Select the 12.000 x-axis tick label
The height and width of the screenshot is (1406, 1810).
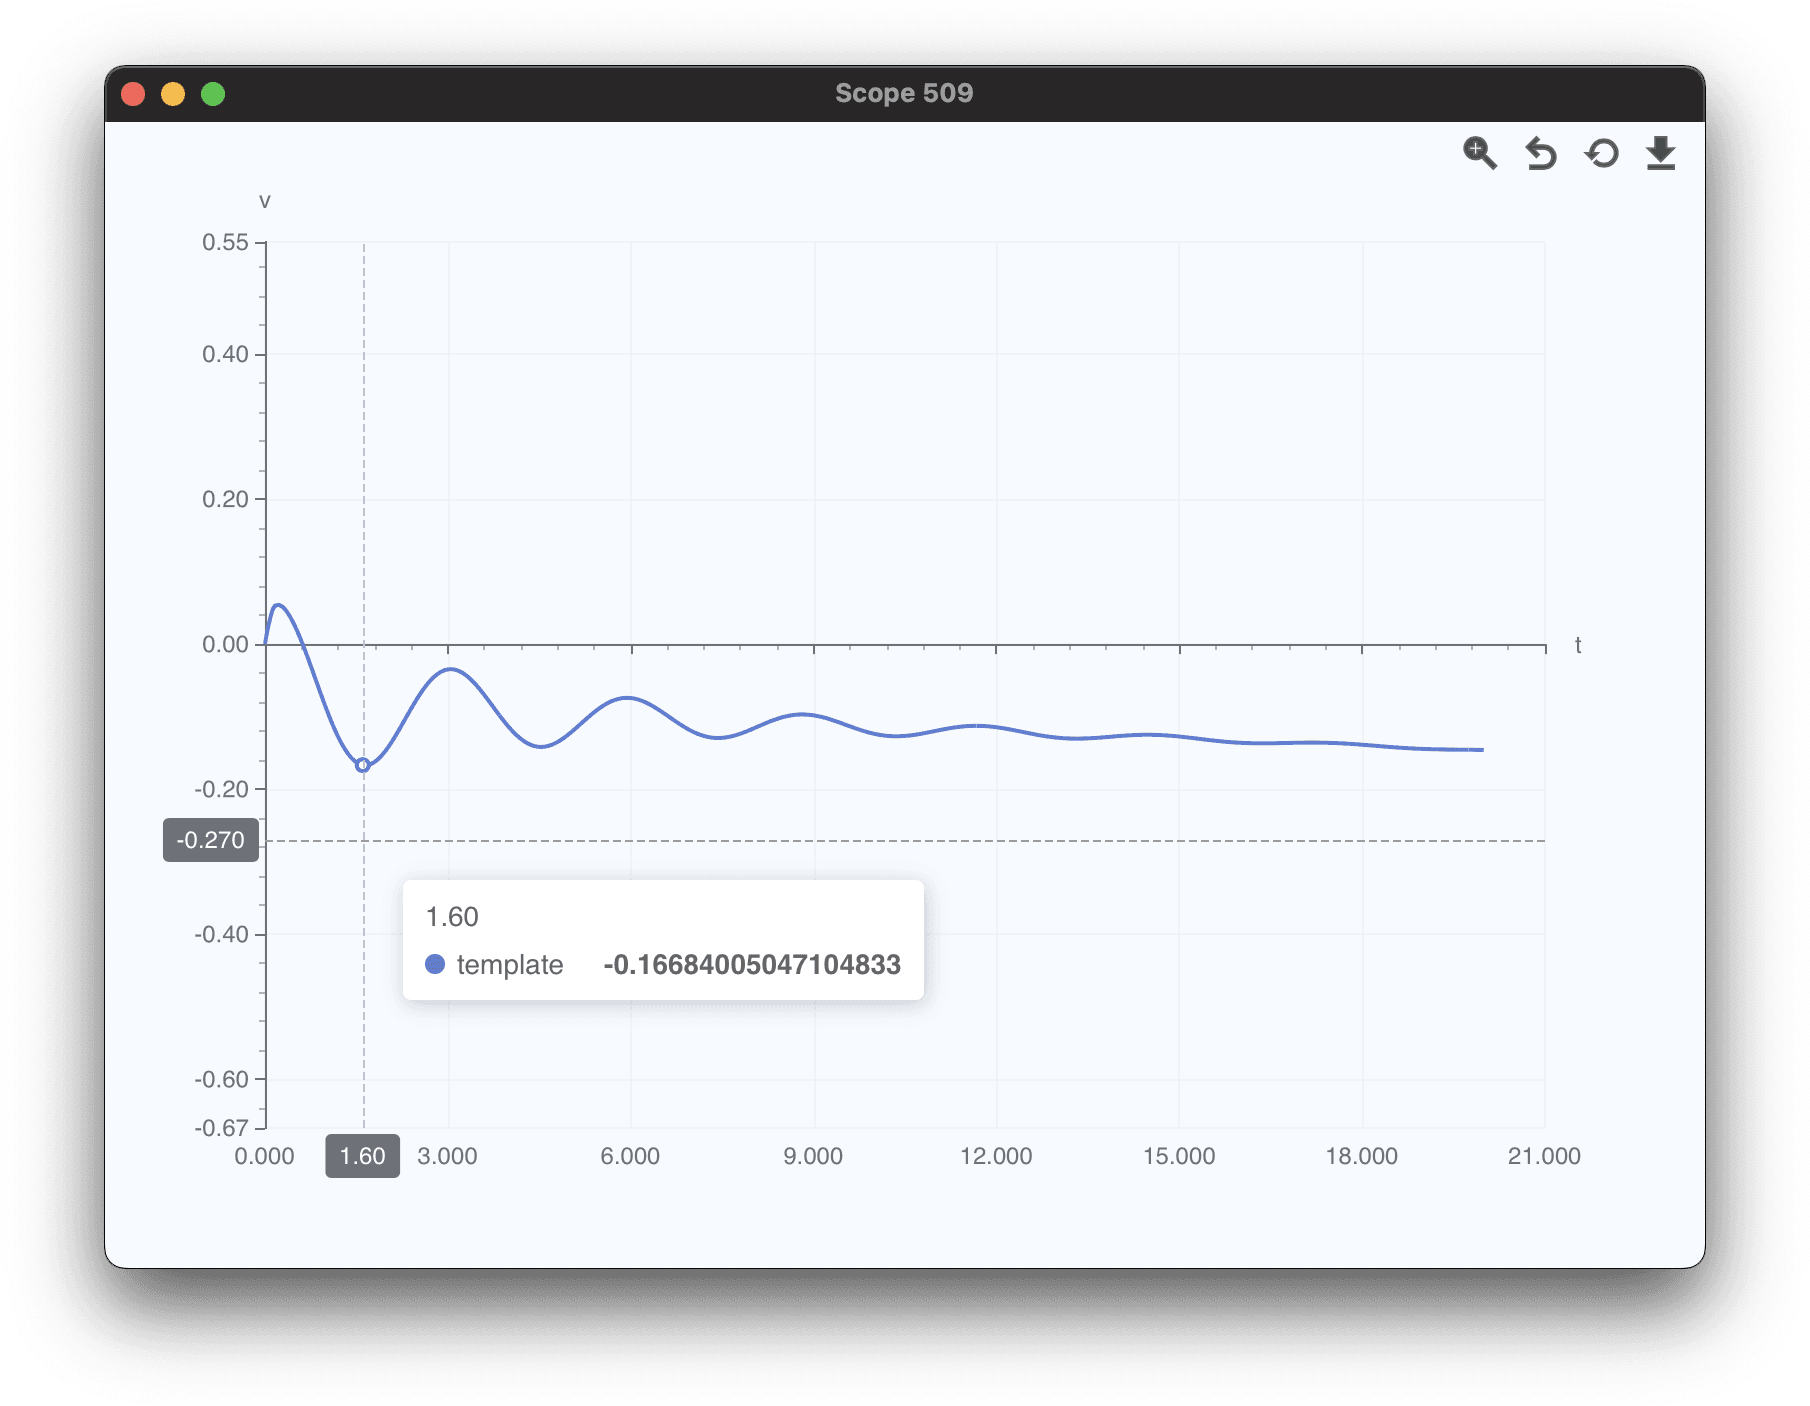point(996,1156)
